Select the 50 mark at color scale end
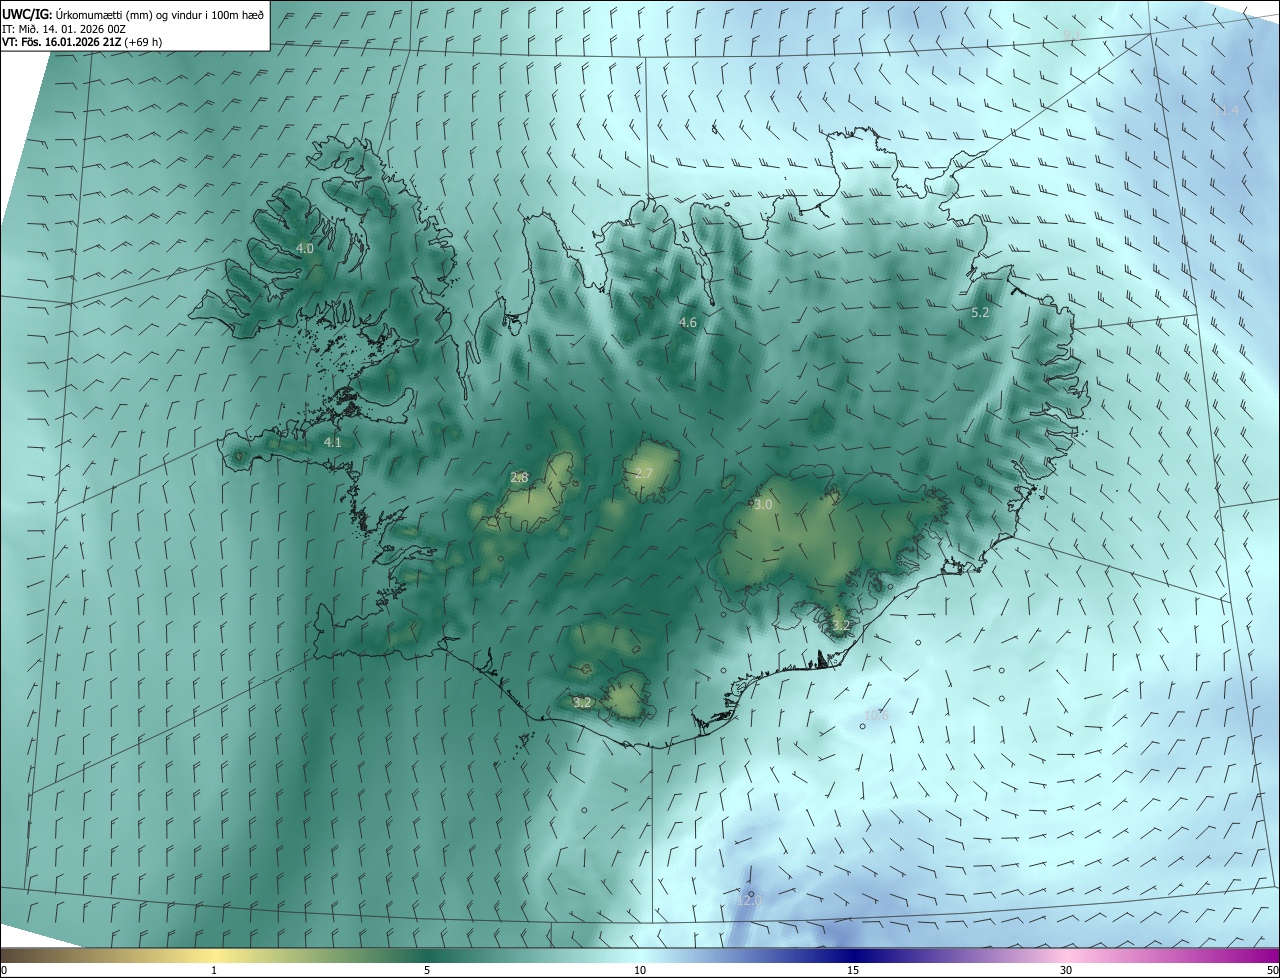Screen dimensions: 1280x978 pos(1272,970)
